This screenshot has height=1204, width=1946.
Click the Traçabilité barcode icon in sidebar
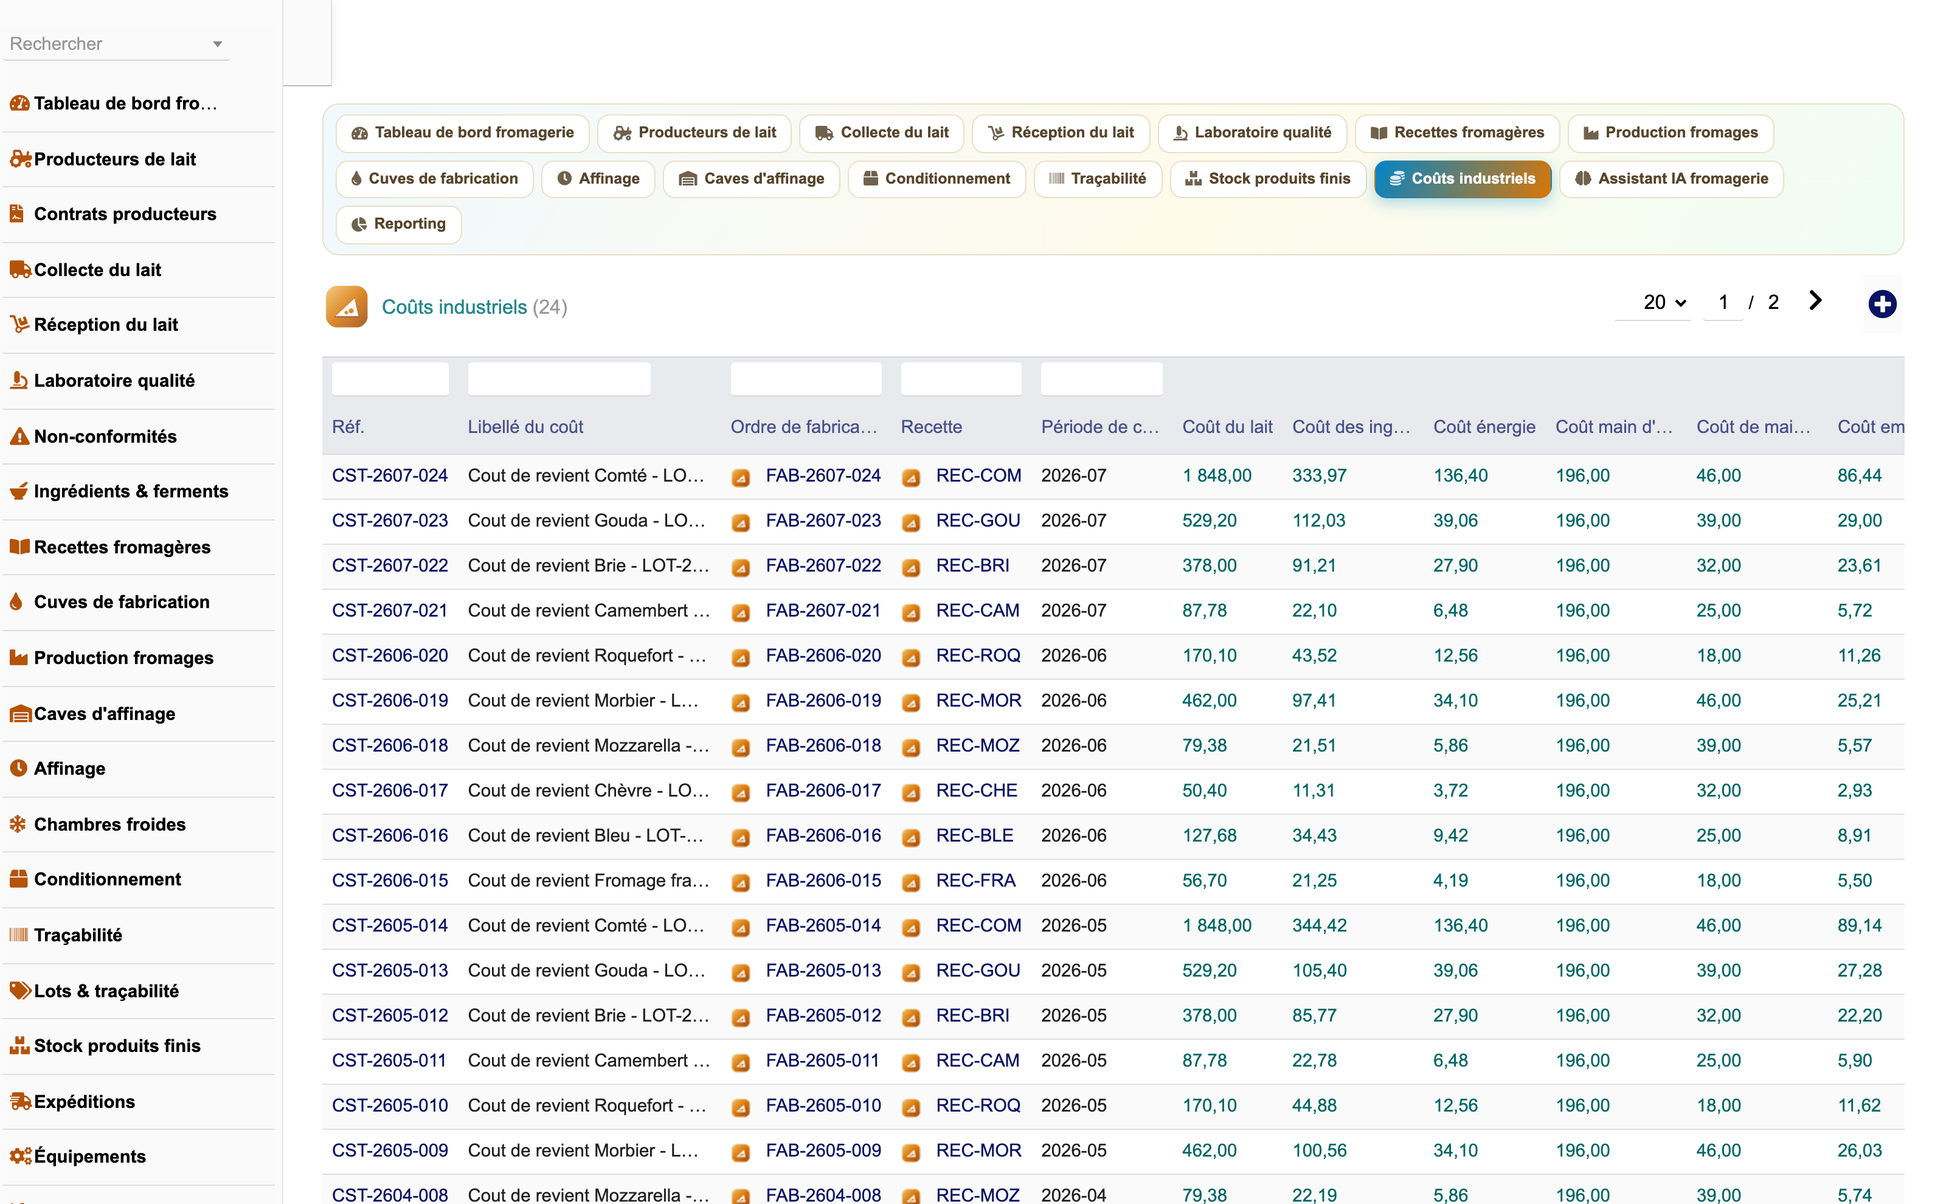[18, 935]
